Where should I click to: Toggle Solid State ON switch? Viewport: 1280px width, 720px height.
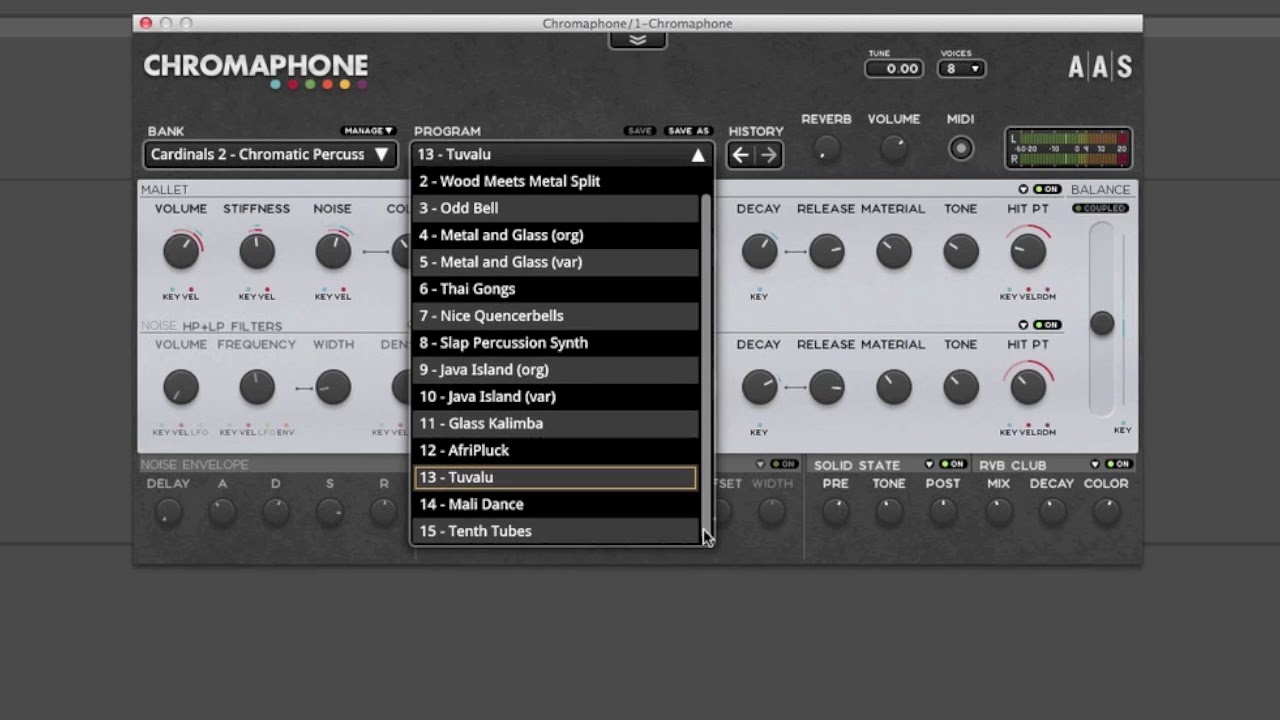(x=953, y=465)
